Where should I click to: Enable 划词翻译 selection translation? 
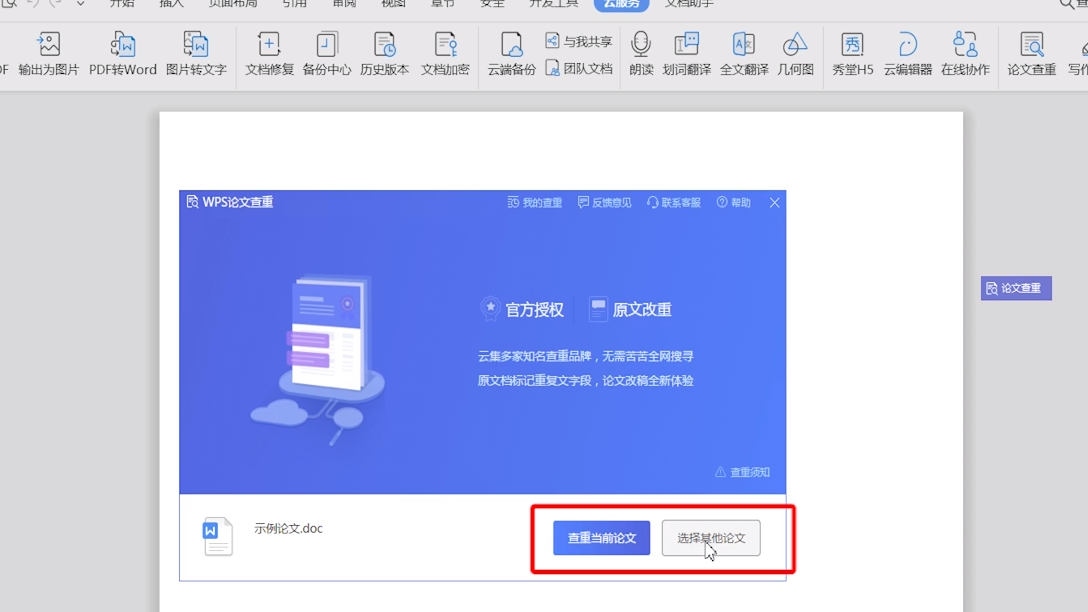click(x=686, y=53)
